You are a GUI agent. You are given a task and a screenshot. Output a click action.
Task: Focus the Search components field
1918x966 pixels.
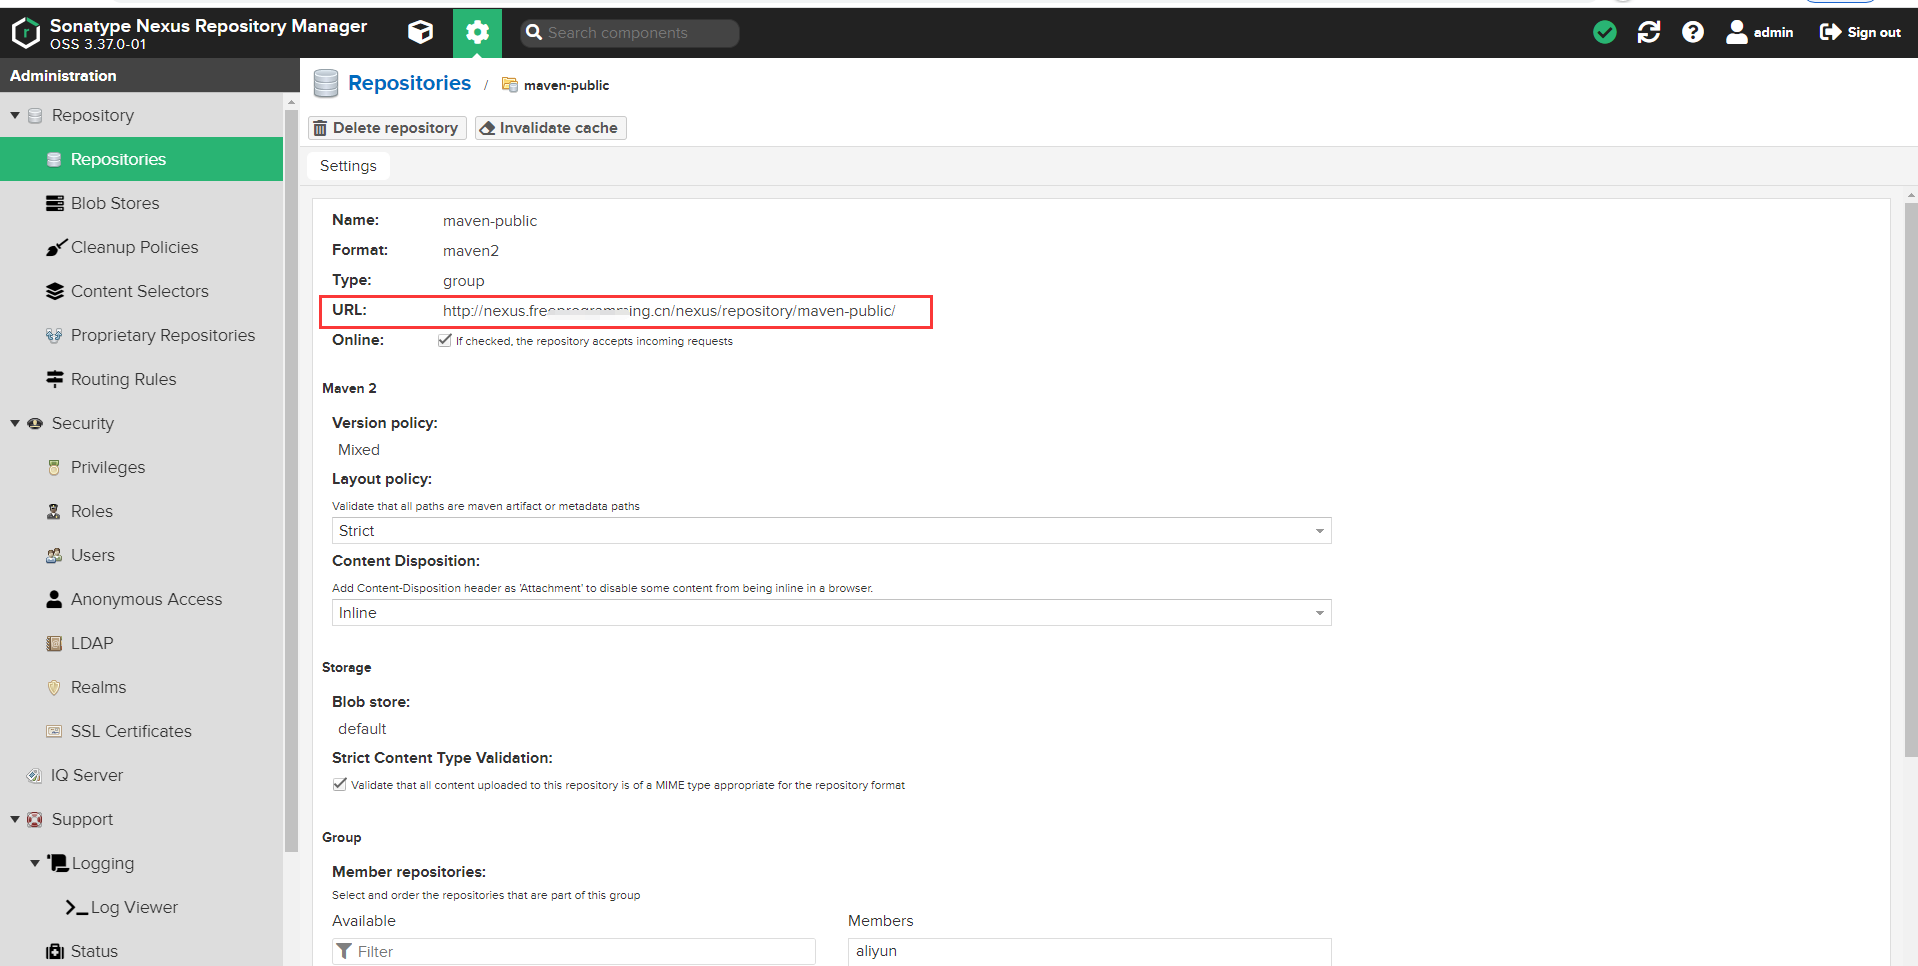(630, 33)
